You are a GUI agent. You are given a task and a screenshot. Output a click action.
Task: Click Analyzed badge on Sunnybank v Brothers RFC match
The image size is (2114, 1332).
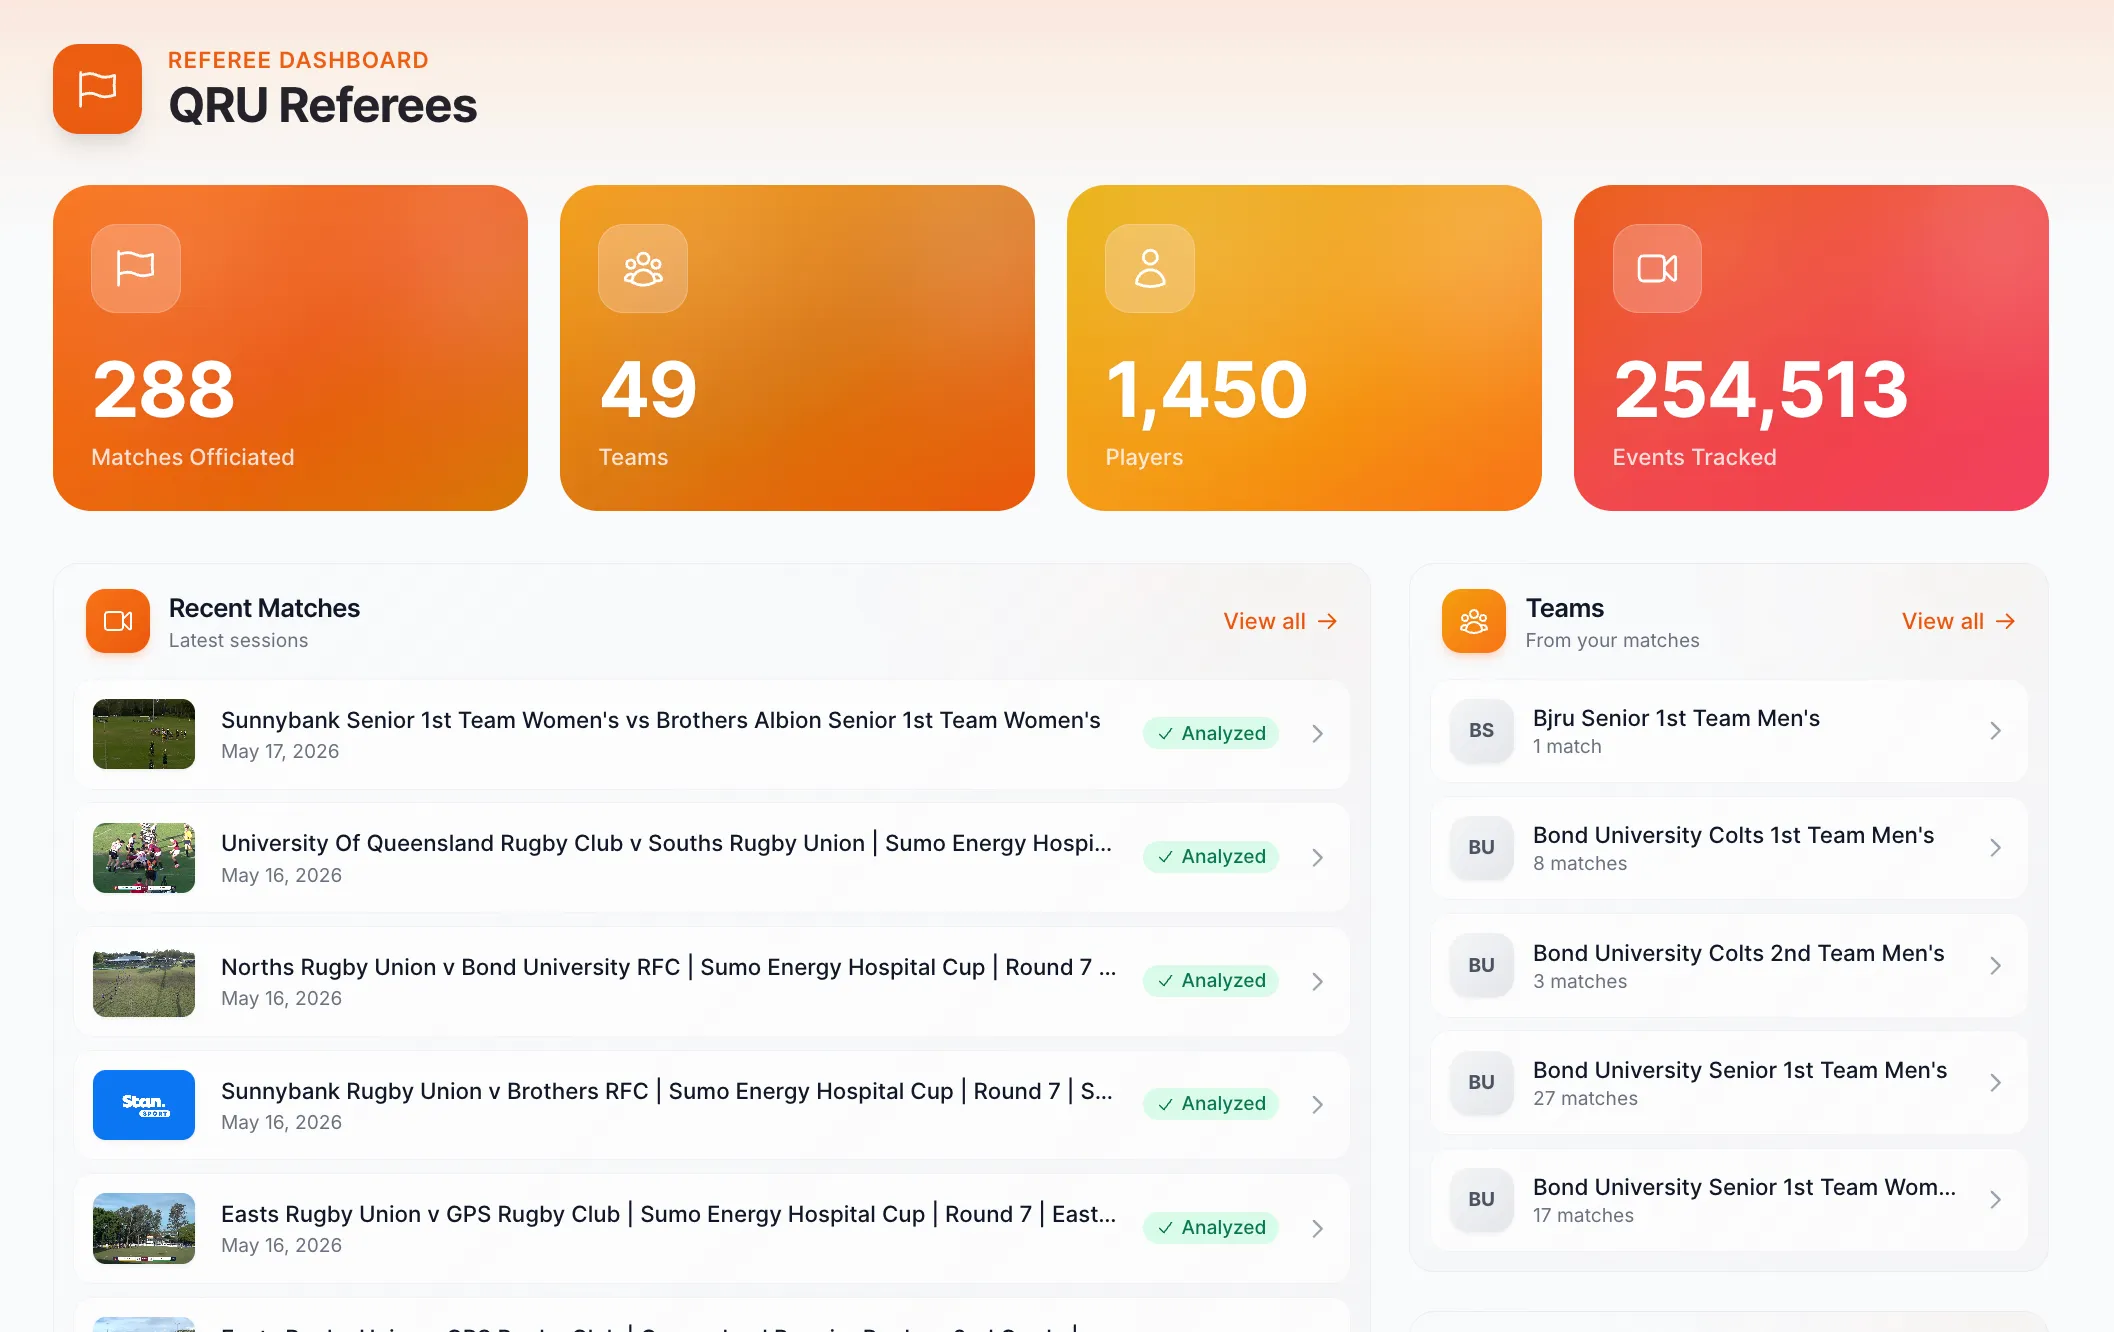coord(1211,1104)
